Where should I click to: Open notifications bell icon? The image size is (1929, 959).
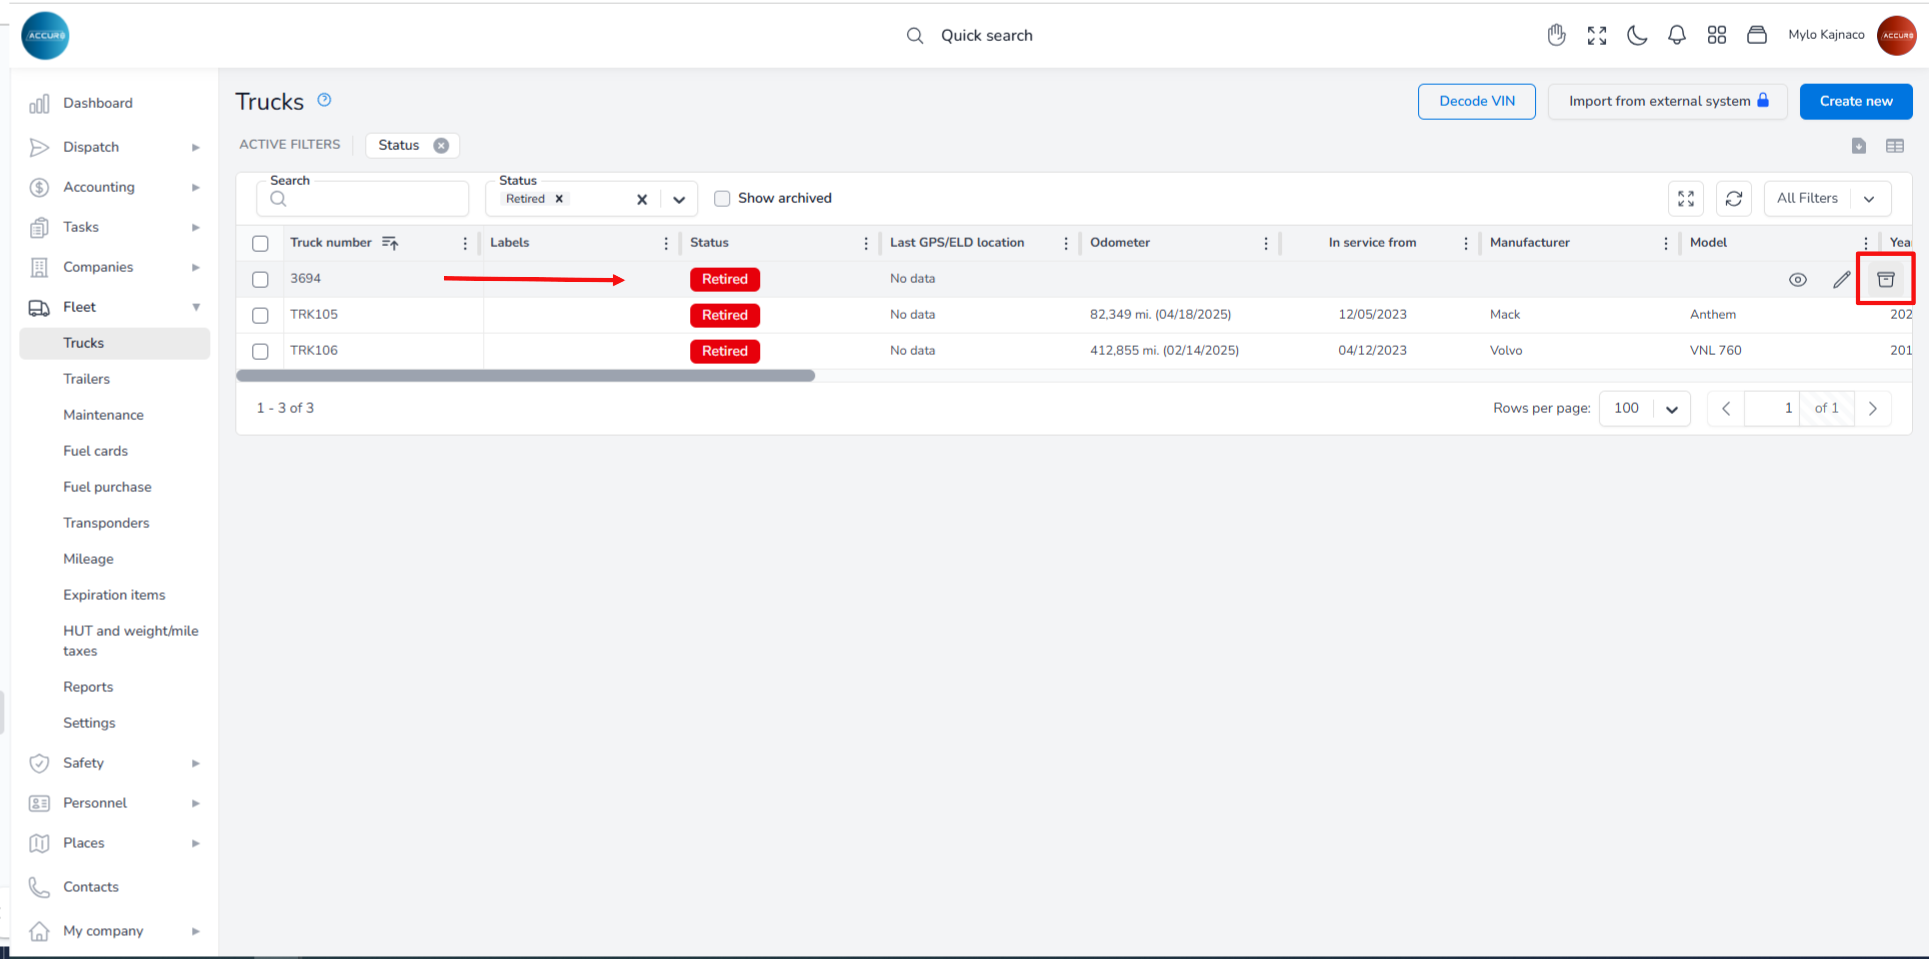coord(1677,36)
